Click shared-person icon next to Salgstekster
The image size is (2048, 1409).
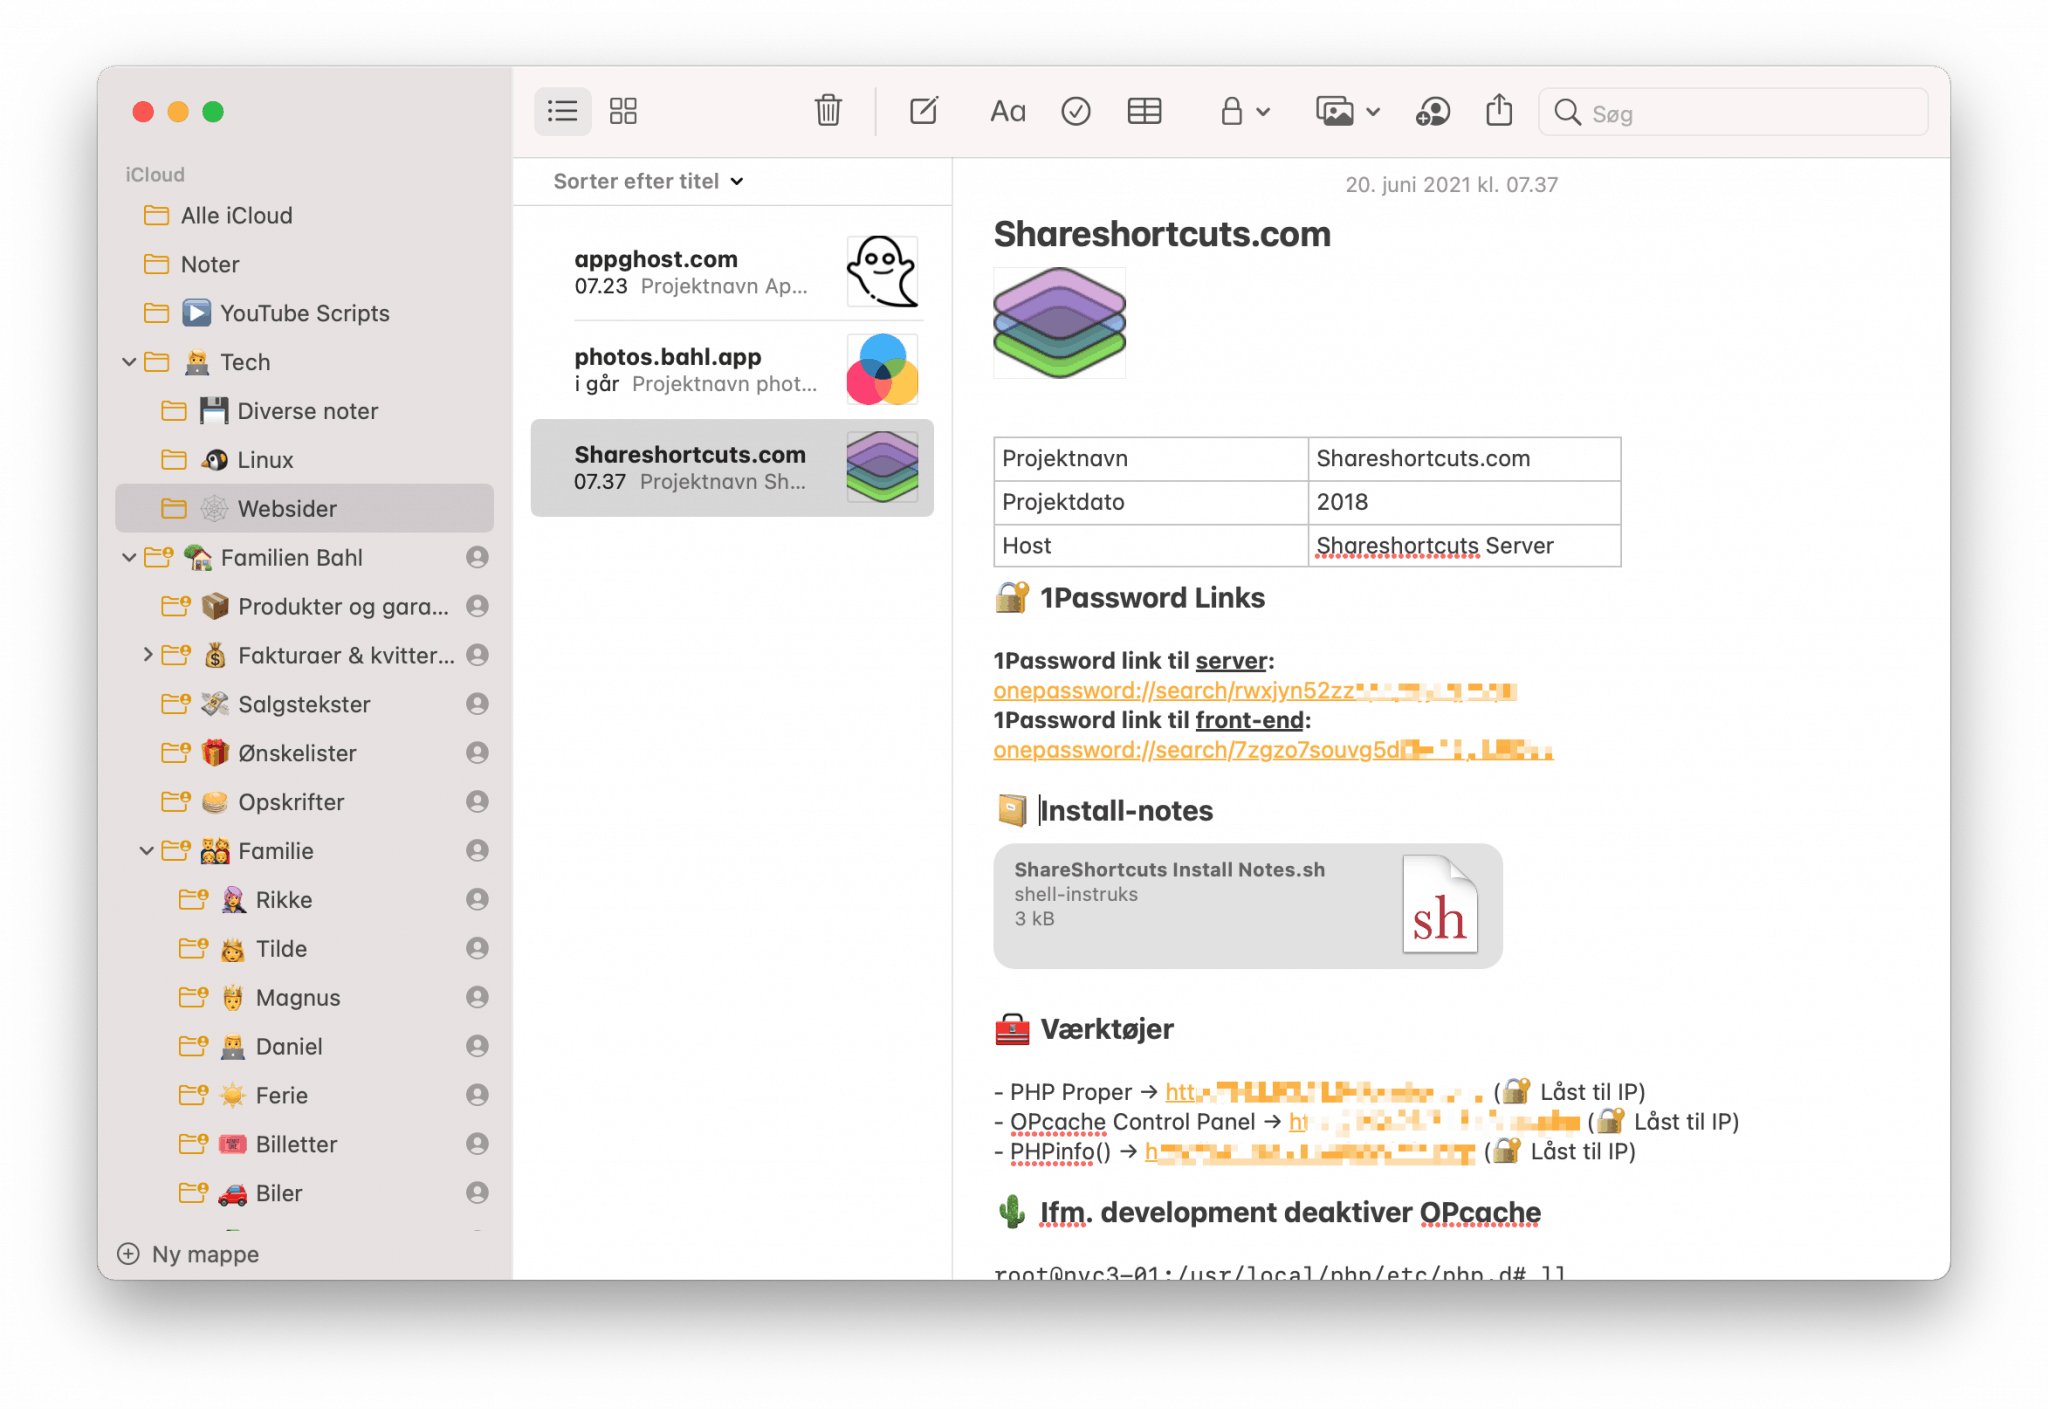point(478,705)
